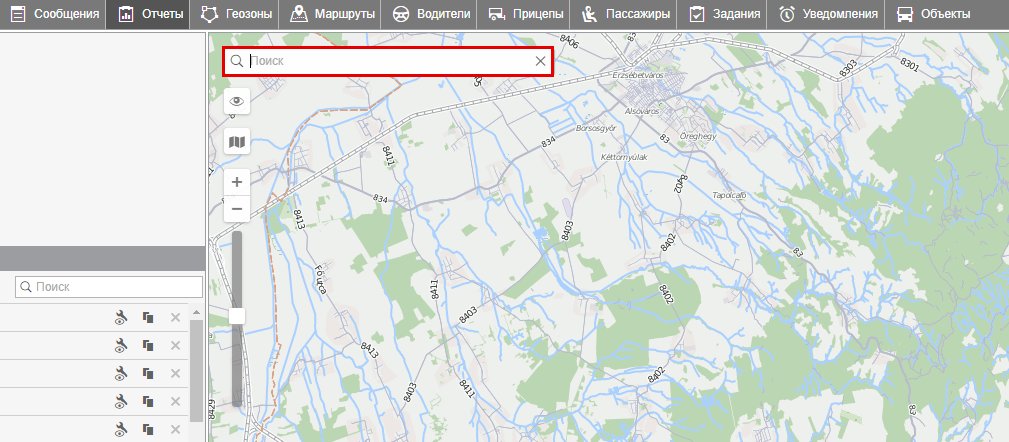Click the map zoom slider handle
1009x442 pixels.
tap(237, 316)
